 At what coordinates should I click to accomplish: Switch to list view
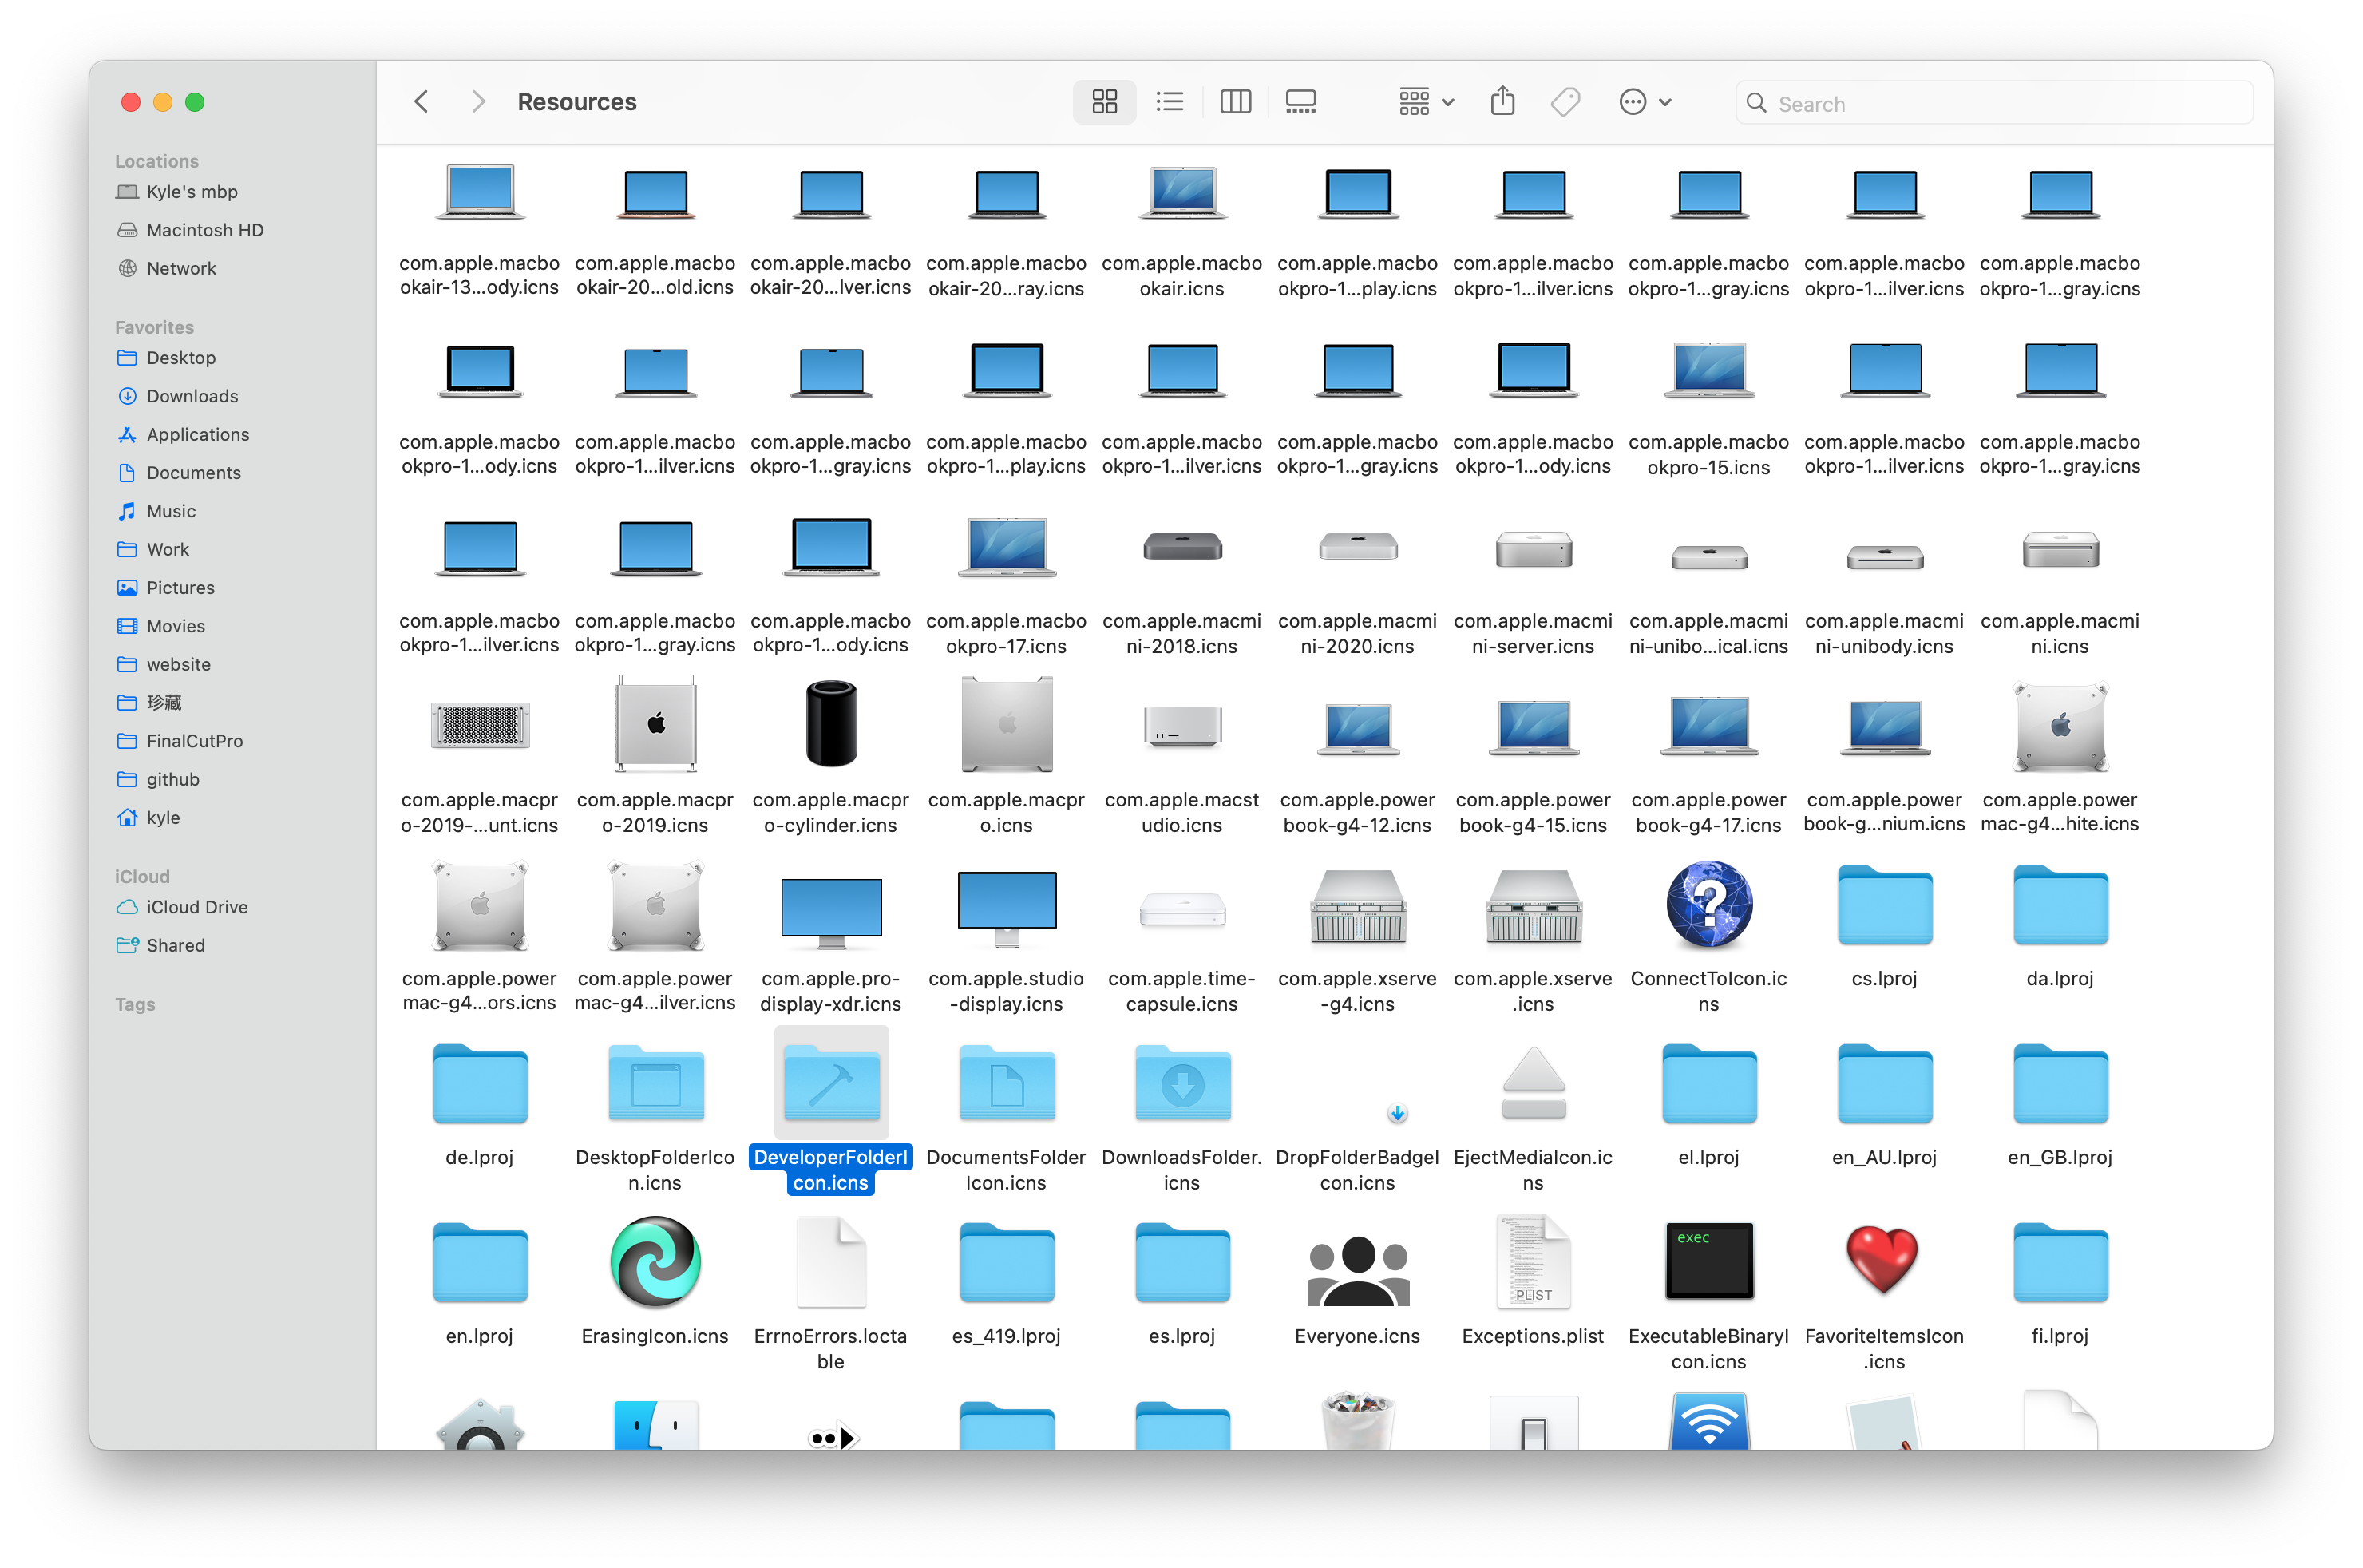(x=1169, y=102)
